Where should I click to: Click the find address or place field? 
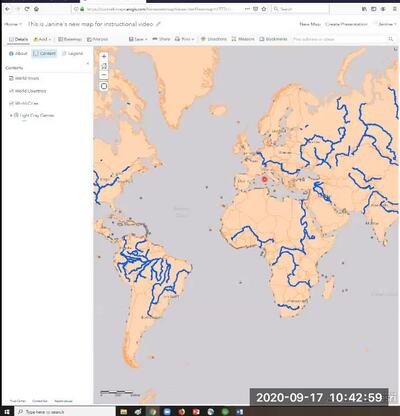tap(338, 39)
